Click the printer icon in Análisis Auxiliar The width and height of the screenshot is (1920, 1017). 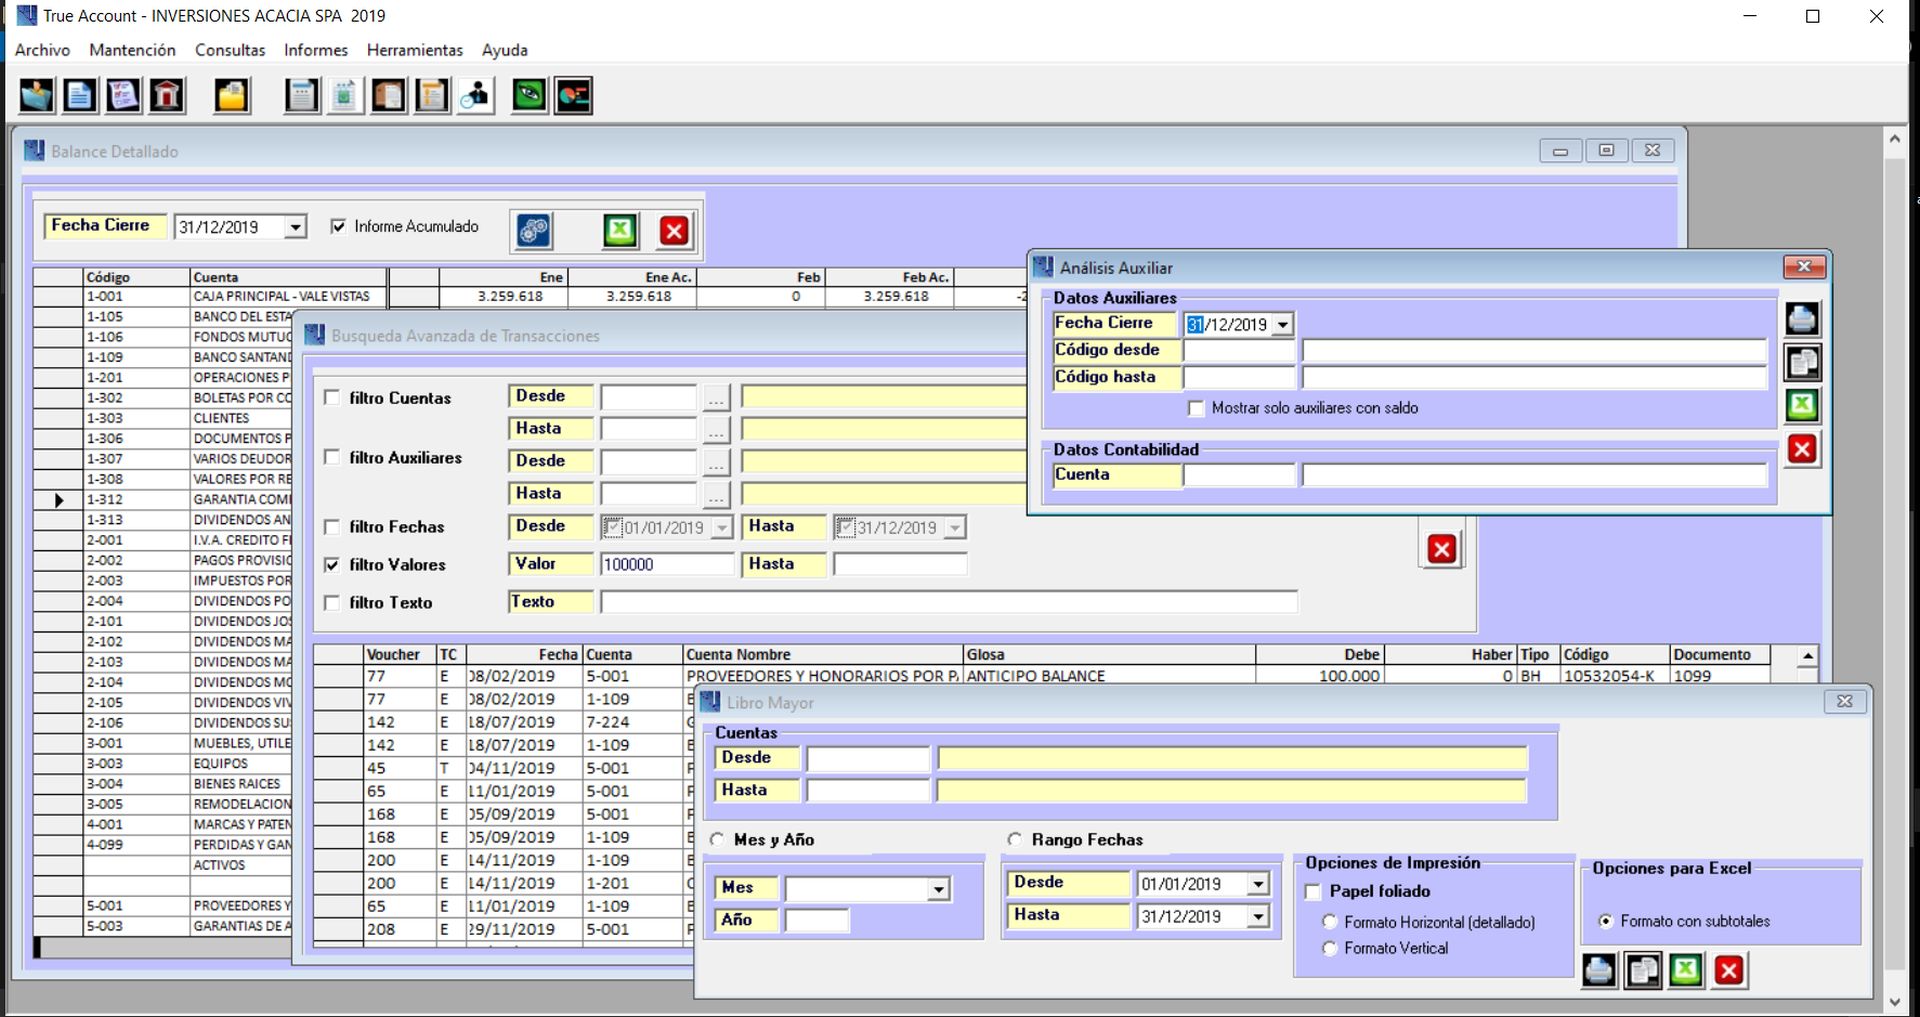(x=1802, y=319)
